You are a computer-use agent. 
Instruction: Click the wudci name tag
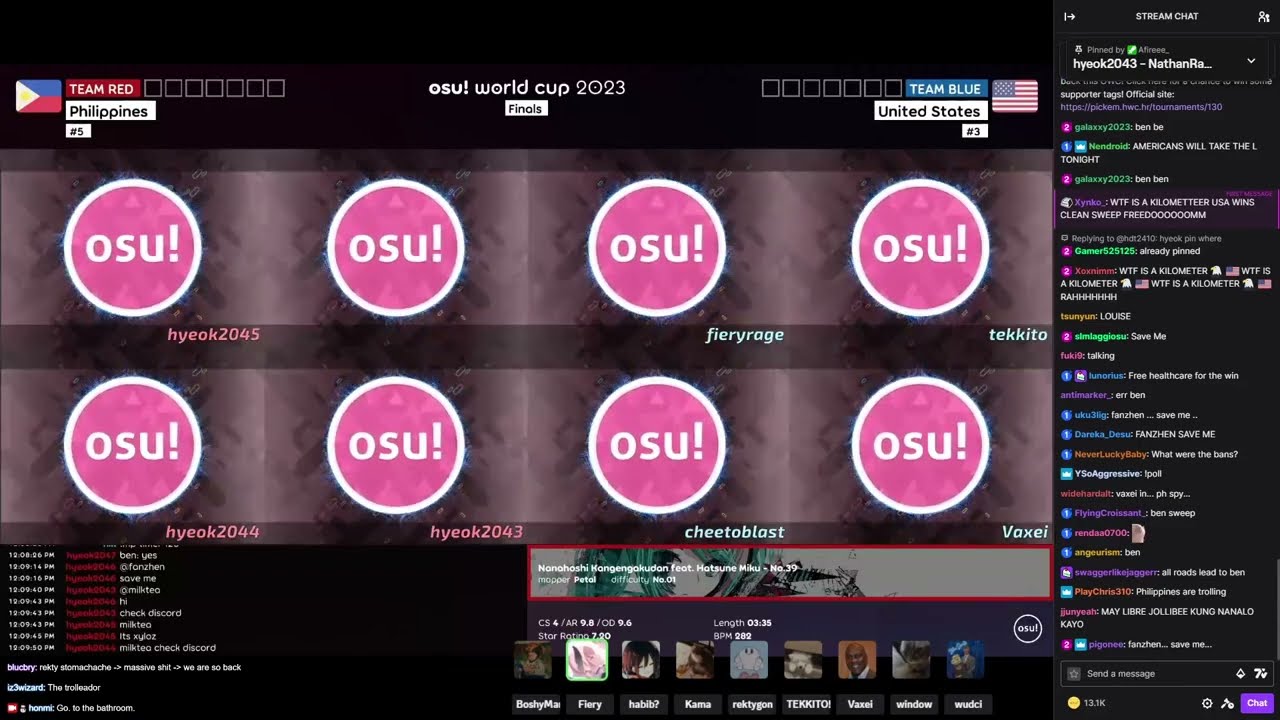coord(968,704)
